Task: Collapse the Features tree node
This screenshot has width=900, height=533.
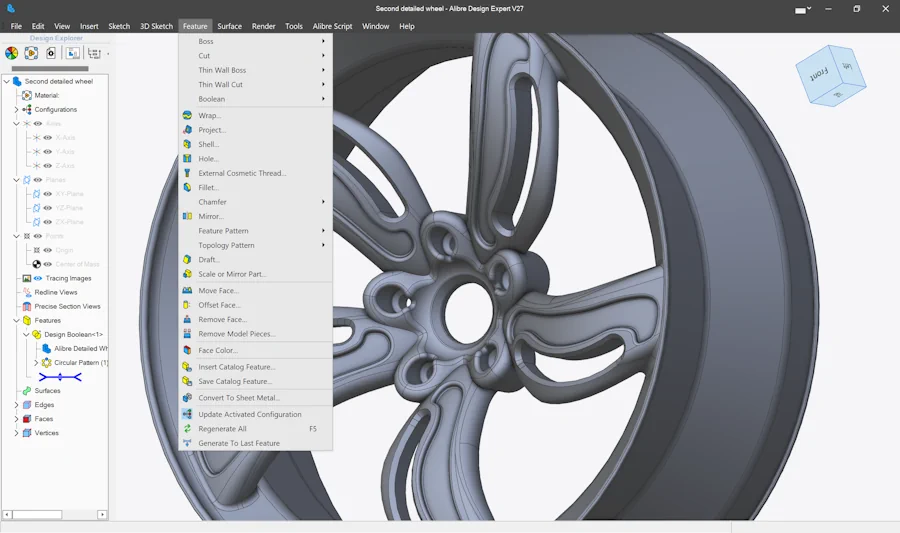Action: pyautogui.click(x=16, y=320)
